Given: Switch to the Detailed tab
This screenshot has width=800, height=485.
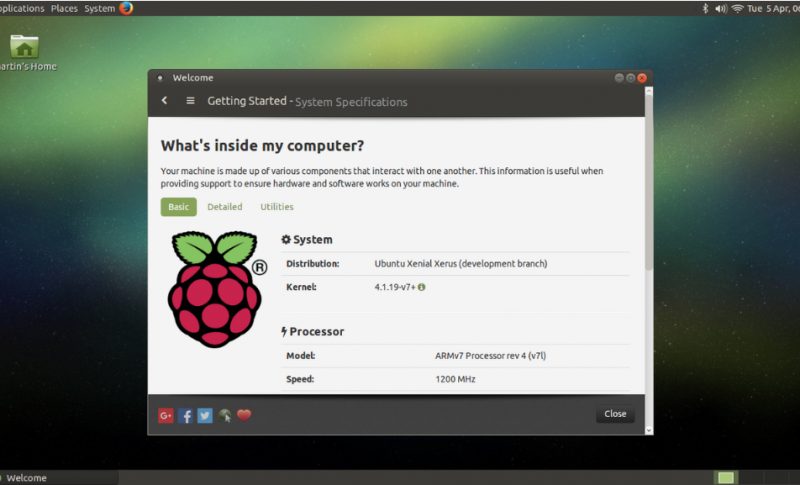Looking at the screenshot, I should tap(224, 207).
